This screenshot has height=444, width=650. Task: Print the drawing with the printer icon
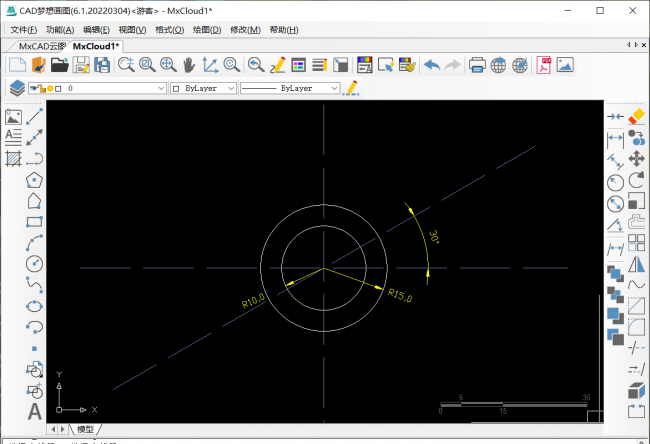tap(477, 65)
